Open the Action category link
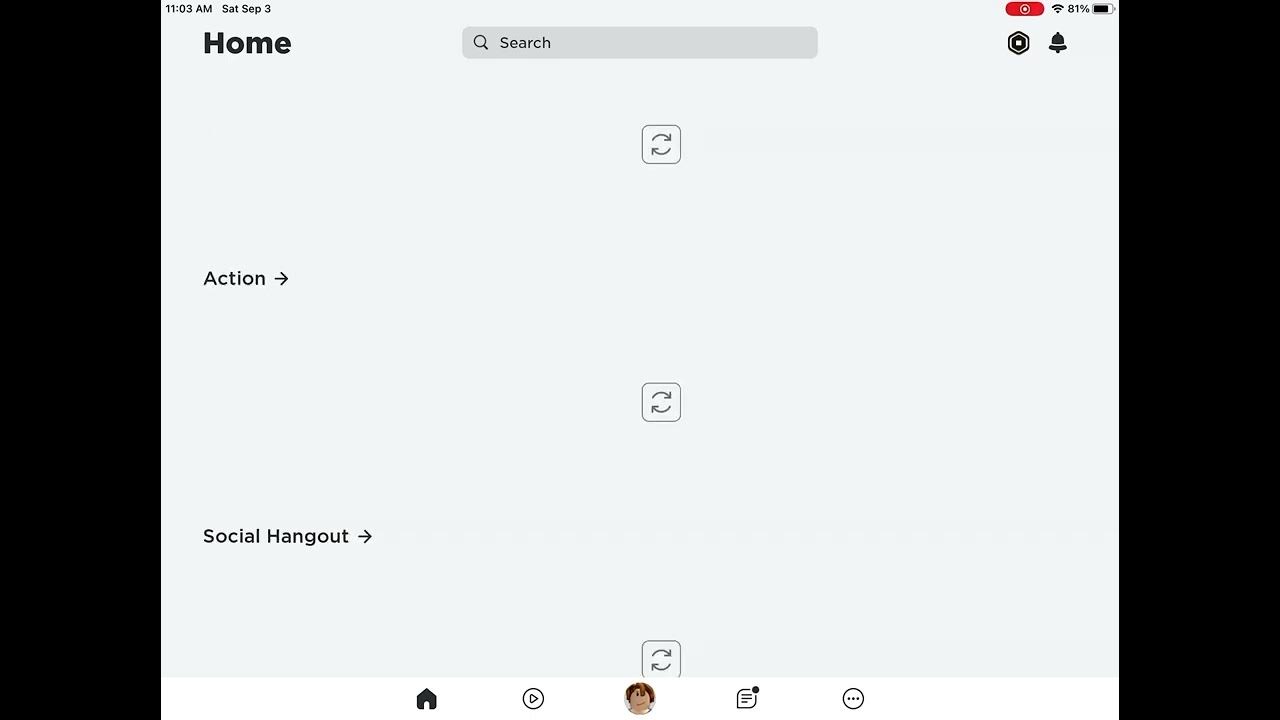Screen dimensions: 1280x720 coord(235,279)
